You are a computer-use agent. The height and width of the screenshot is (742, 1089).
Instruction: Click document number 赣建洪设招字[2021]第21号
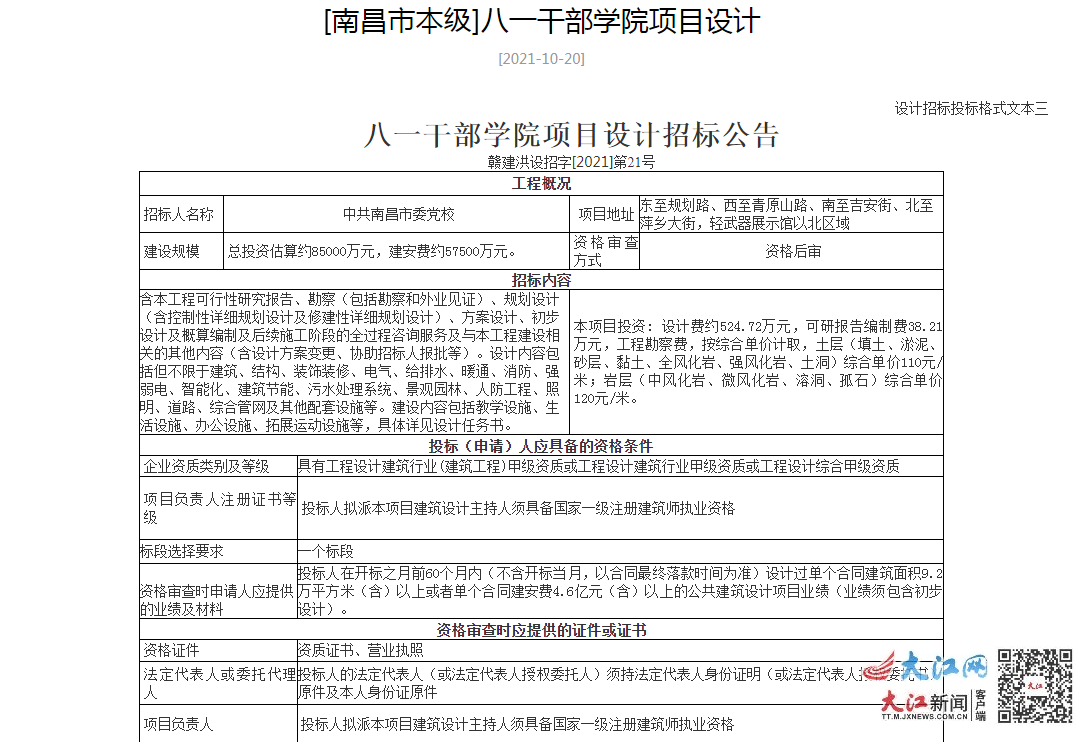click(571, 162)
